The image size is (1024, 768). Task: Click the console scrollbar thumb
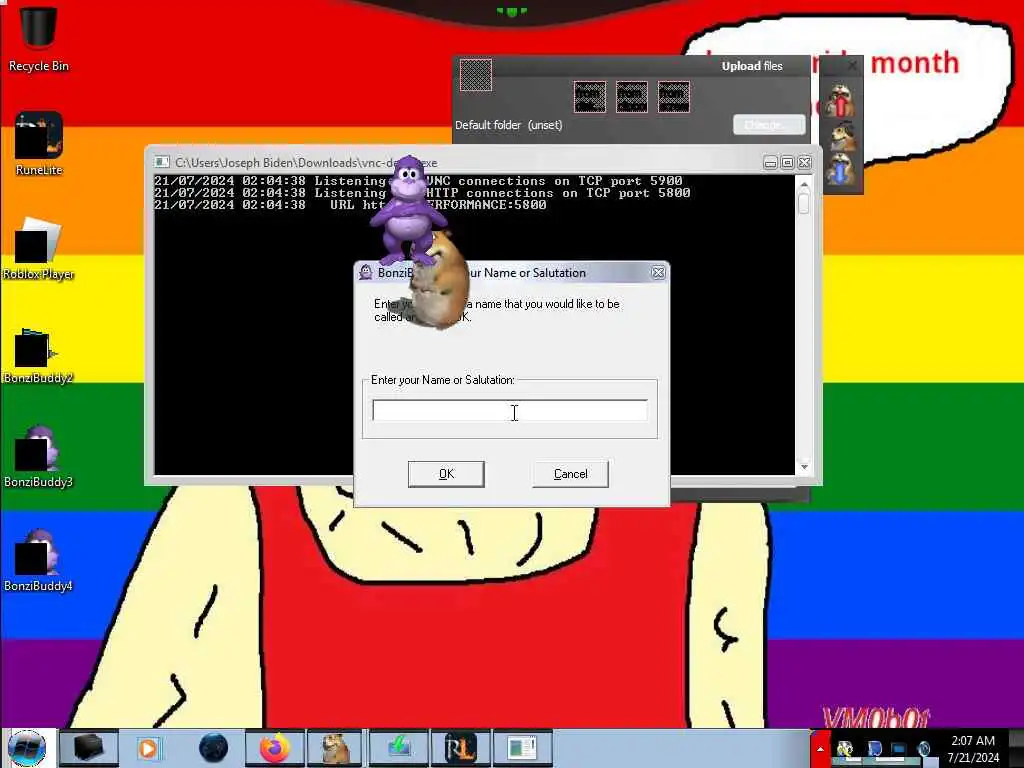pos(804,203)
